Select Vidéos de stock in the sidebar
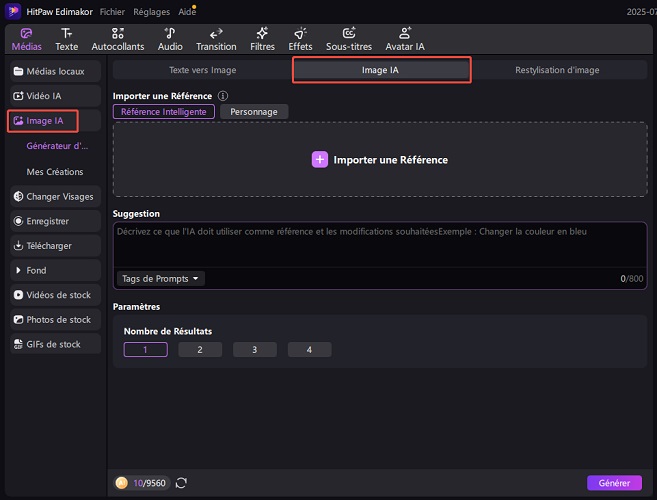 (x=55, y=295)
